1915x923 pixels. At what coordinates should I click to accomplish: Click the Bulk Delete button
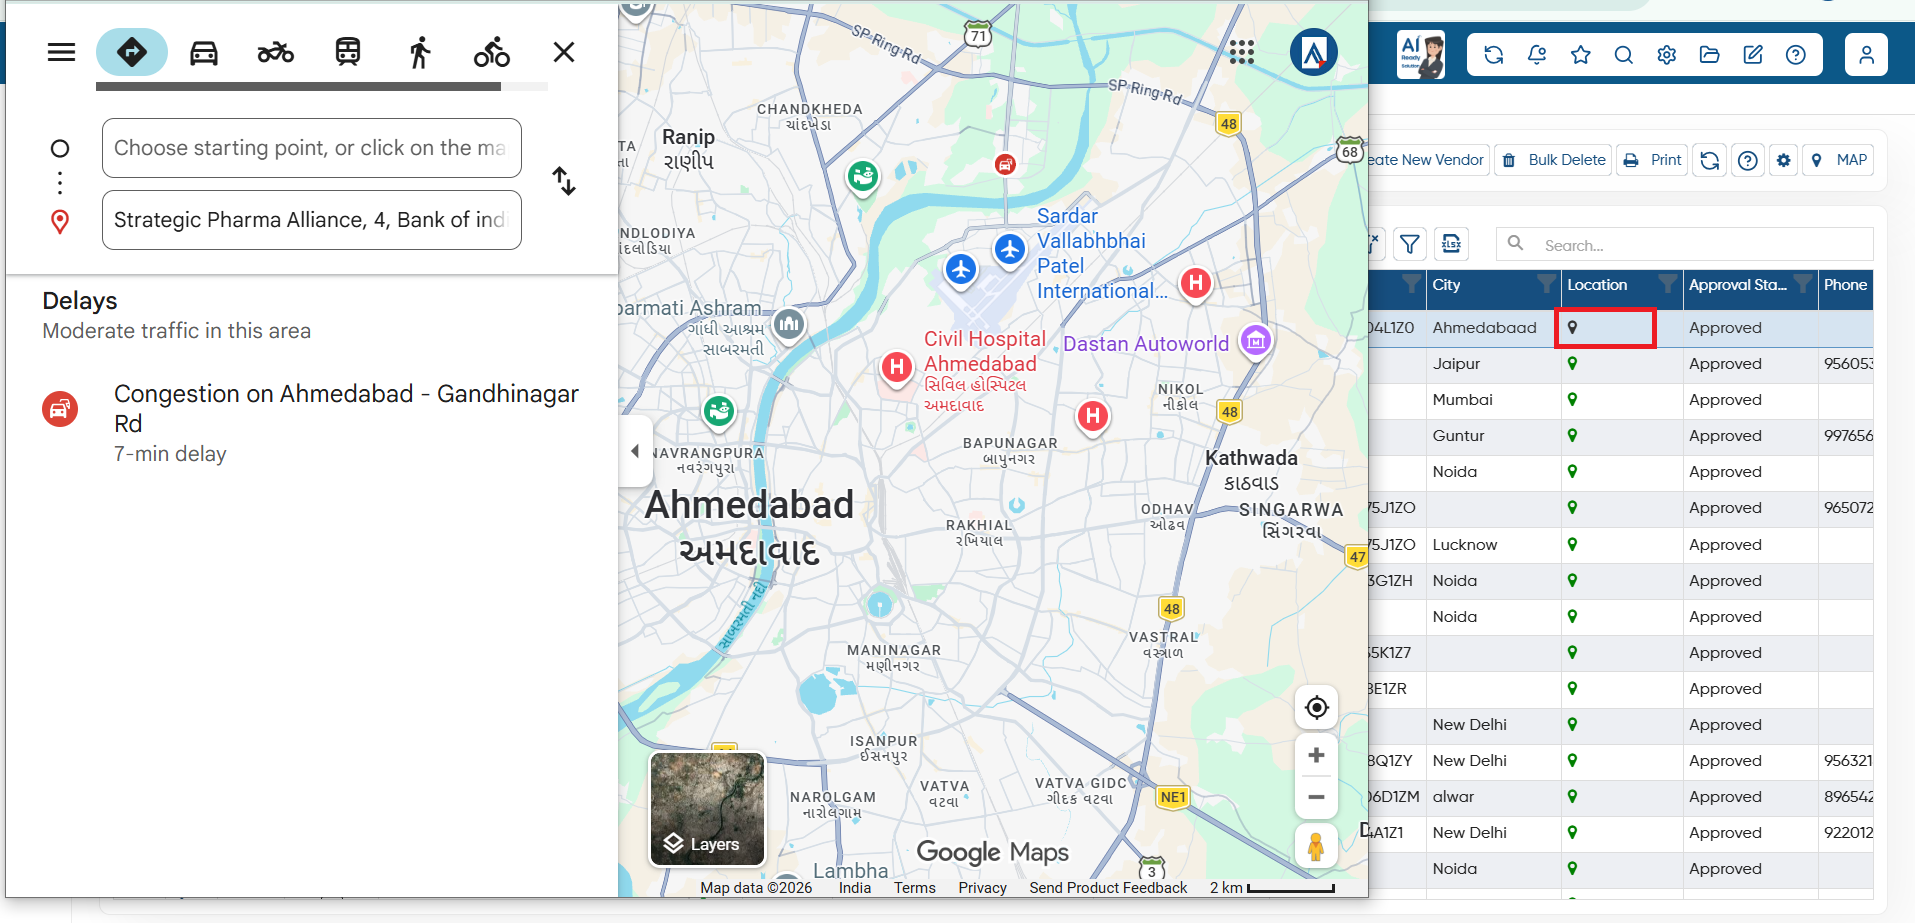1553,160
